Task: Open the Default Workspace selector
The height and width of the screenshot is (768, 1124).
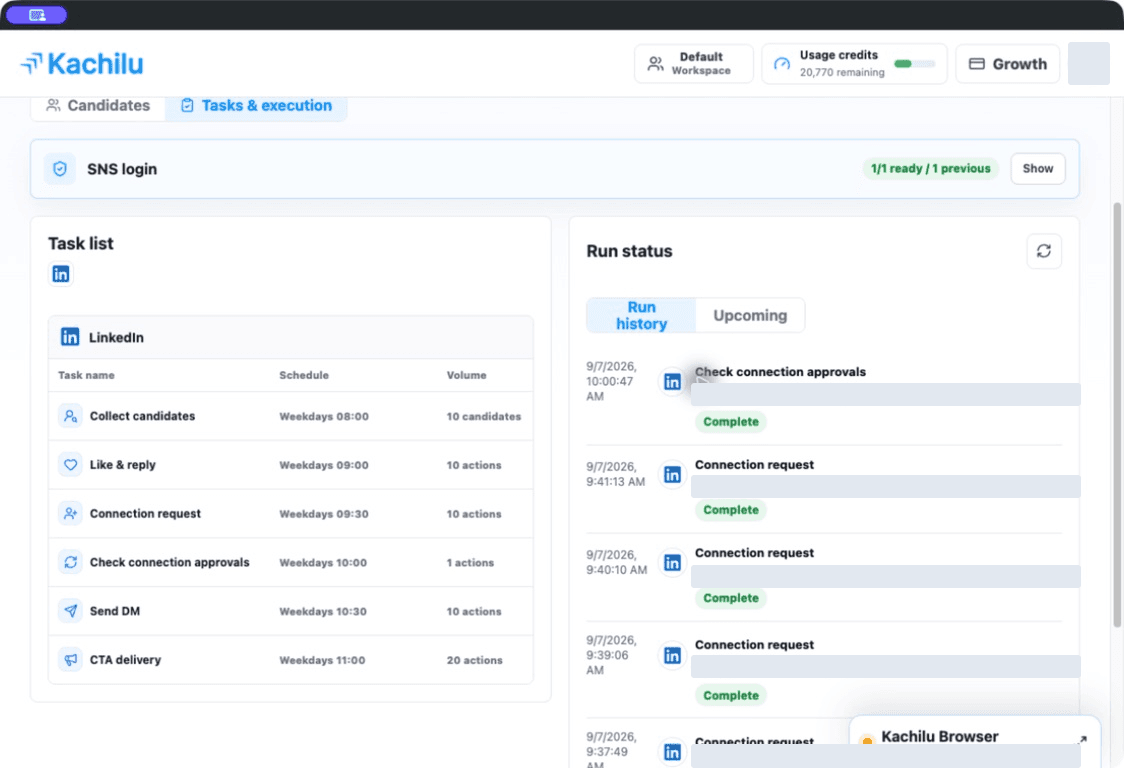Action: pyautogui.click(x=693, y=64)
